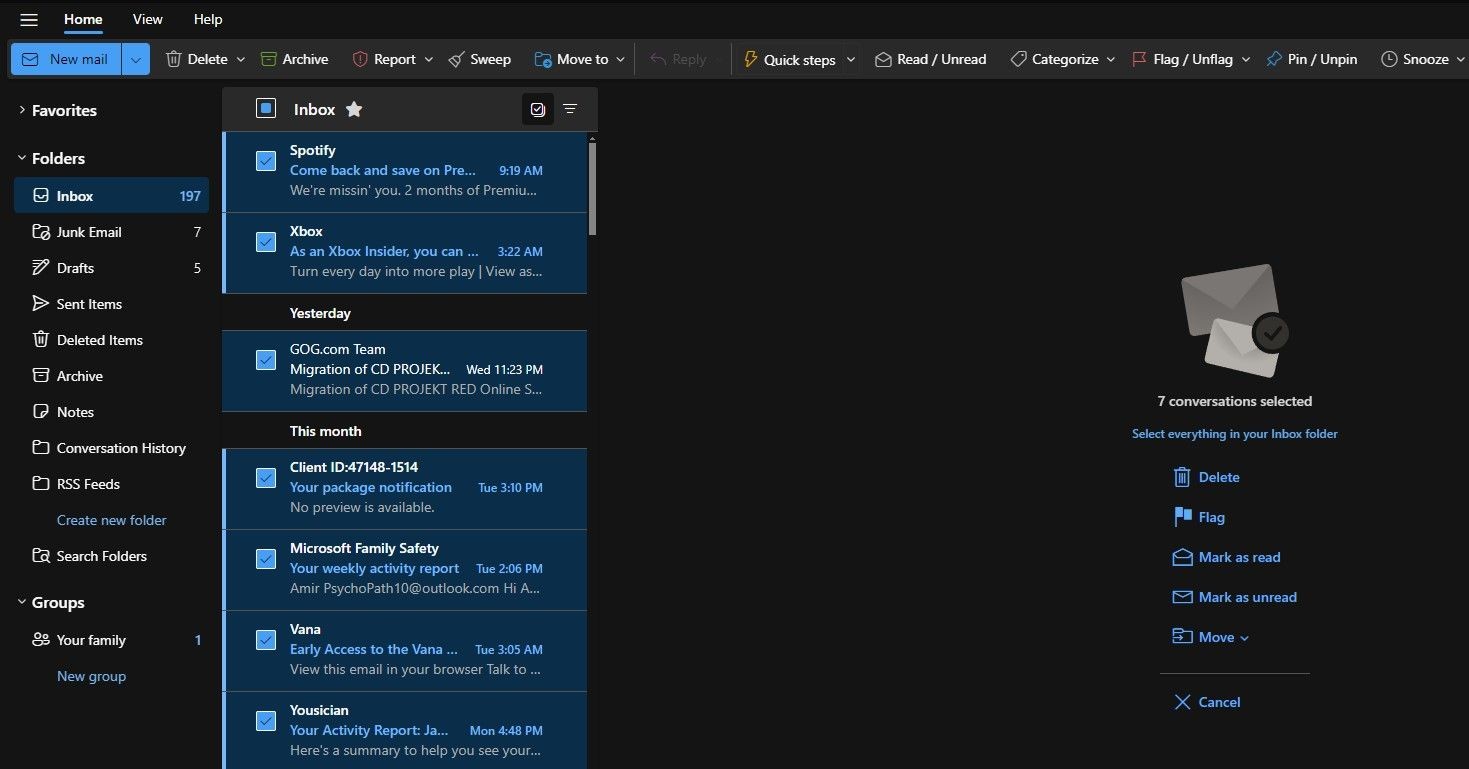This screenshot has width=1469, height=769.
Task: Uncheck the GOG.com Team email checkbox
Action: click(x=266, y=359)
